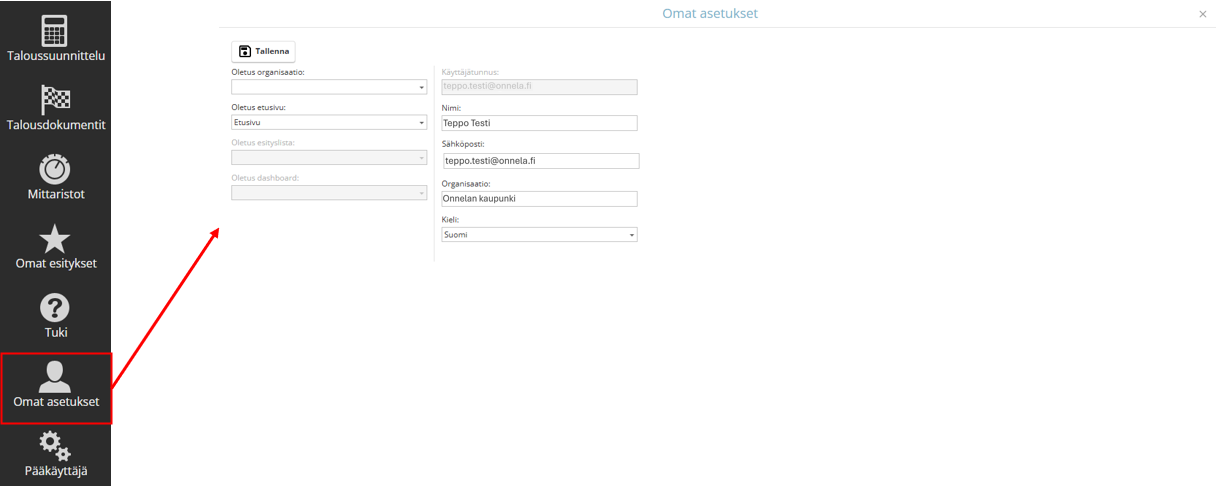Screen dimensions: 1220x487
Task: Open Omat esitykset star icon
Action: (55, 238)
